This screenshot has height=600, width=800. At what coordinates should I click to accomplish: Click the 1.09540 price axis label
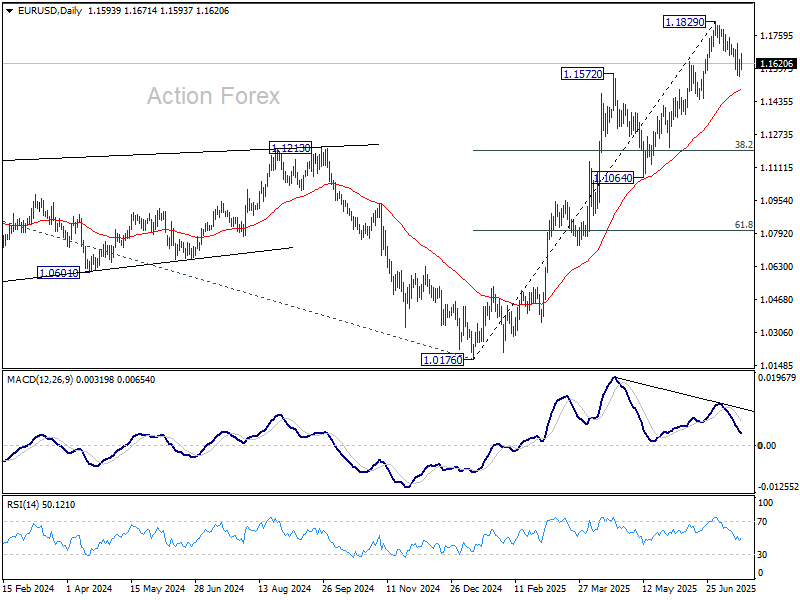776,200
